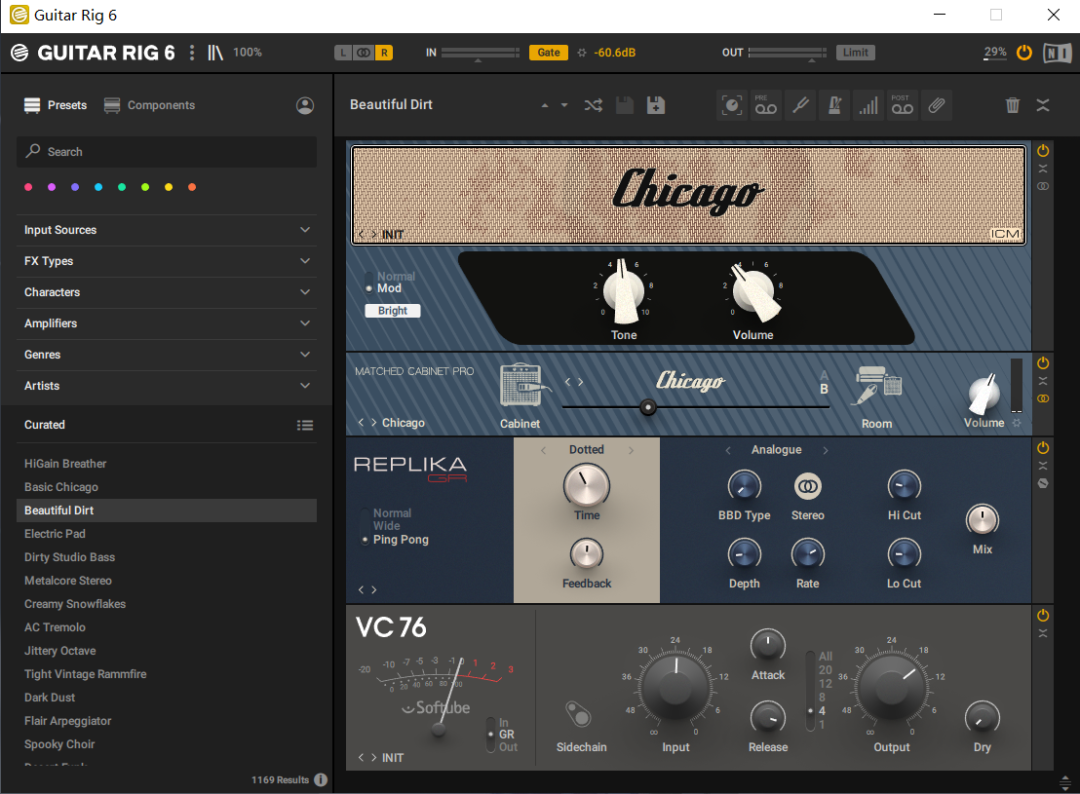Switch to the Presets tab
Screen dimensions: 1080x794
(x=56, y=105)
